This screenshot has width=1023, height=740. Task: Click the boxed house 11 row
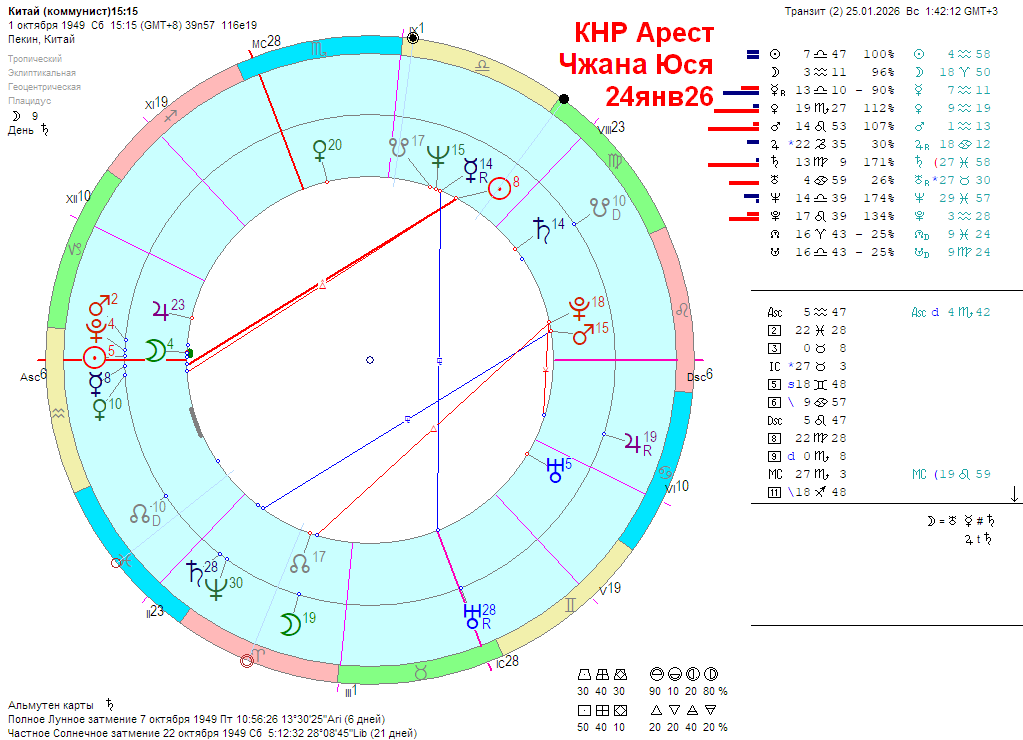click(807, 492)
